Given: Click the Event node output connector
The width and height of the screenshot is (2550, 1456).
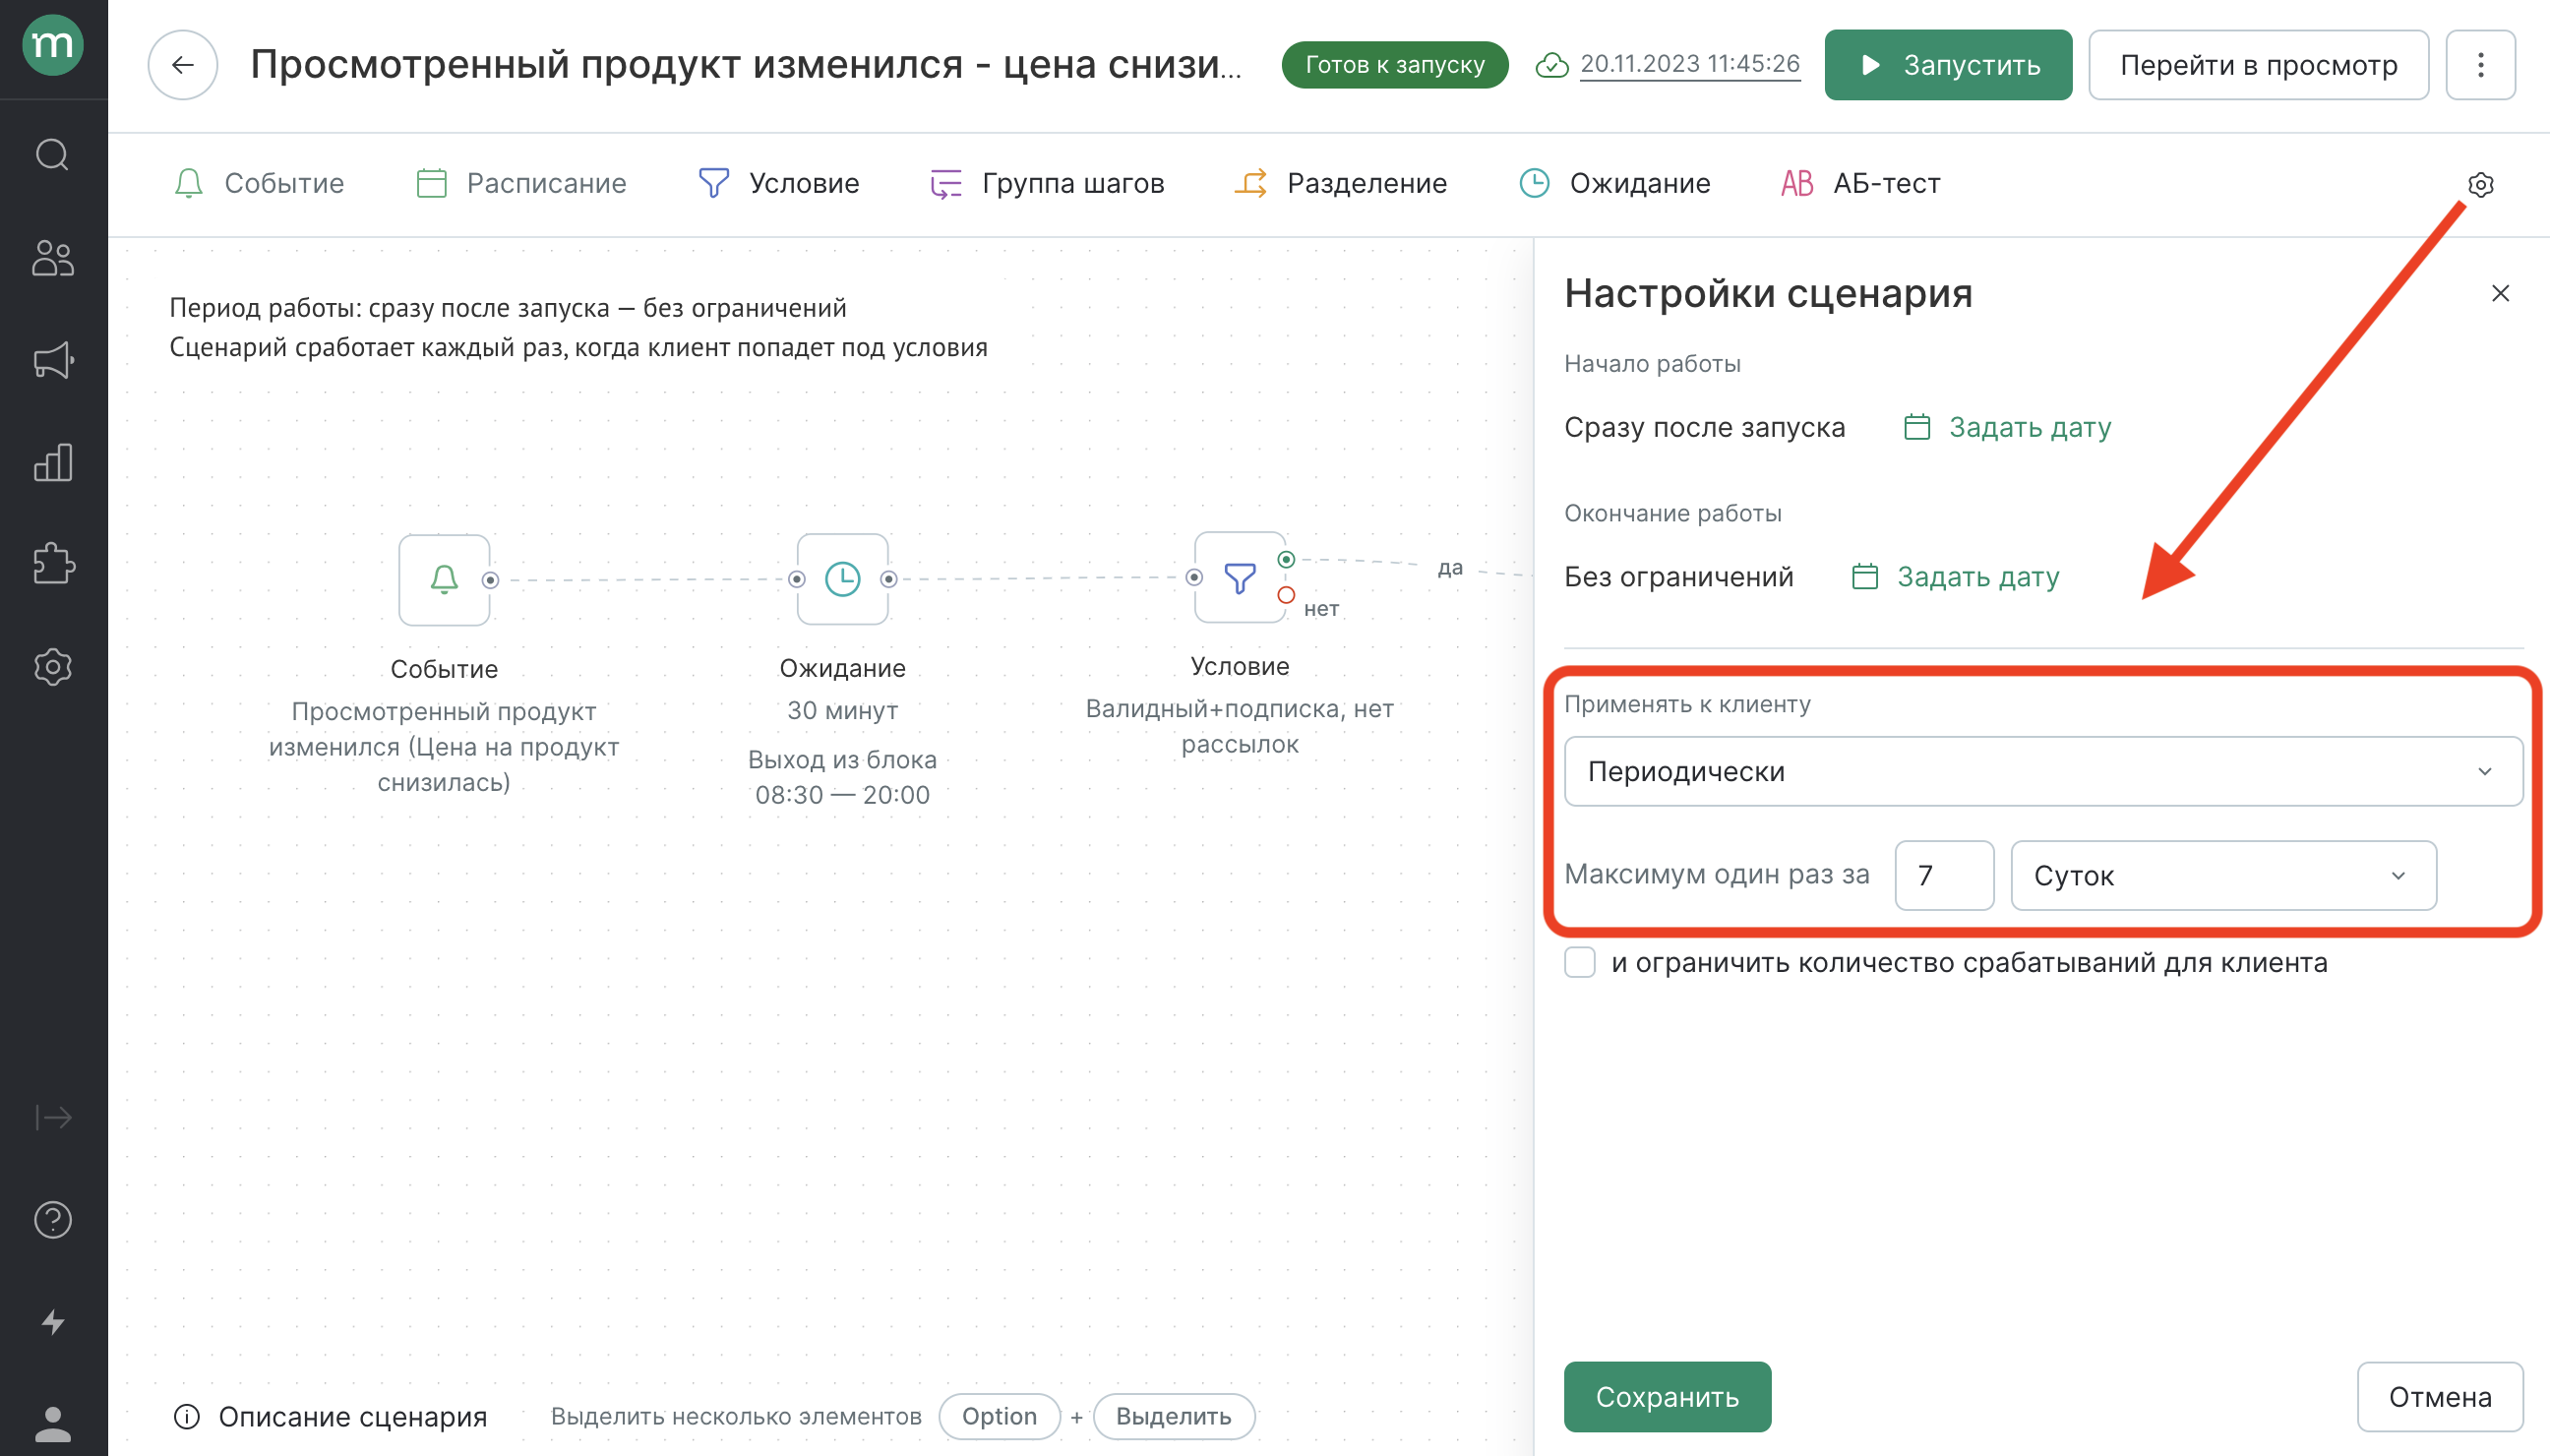Looking at the screenshot, I should coord(490,580).
